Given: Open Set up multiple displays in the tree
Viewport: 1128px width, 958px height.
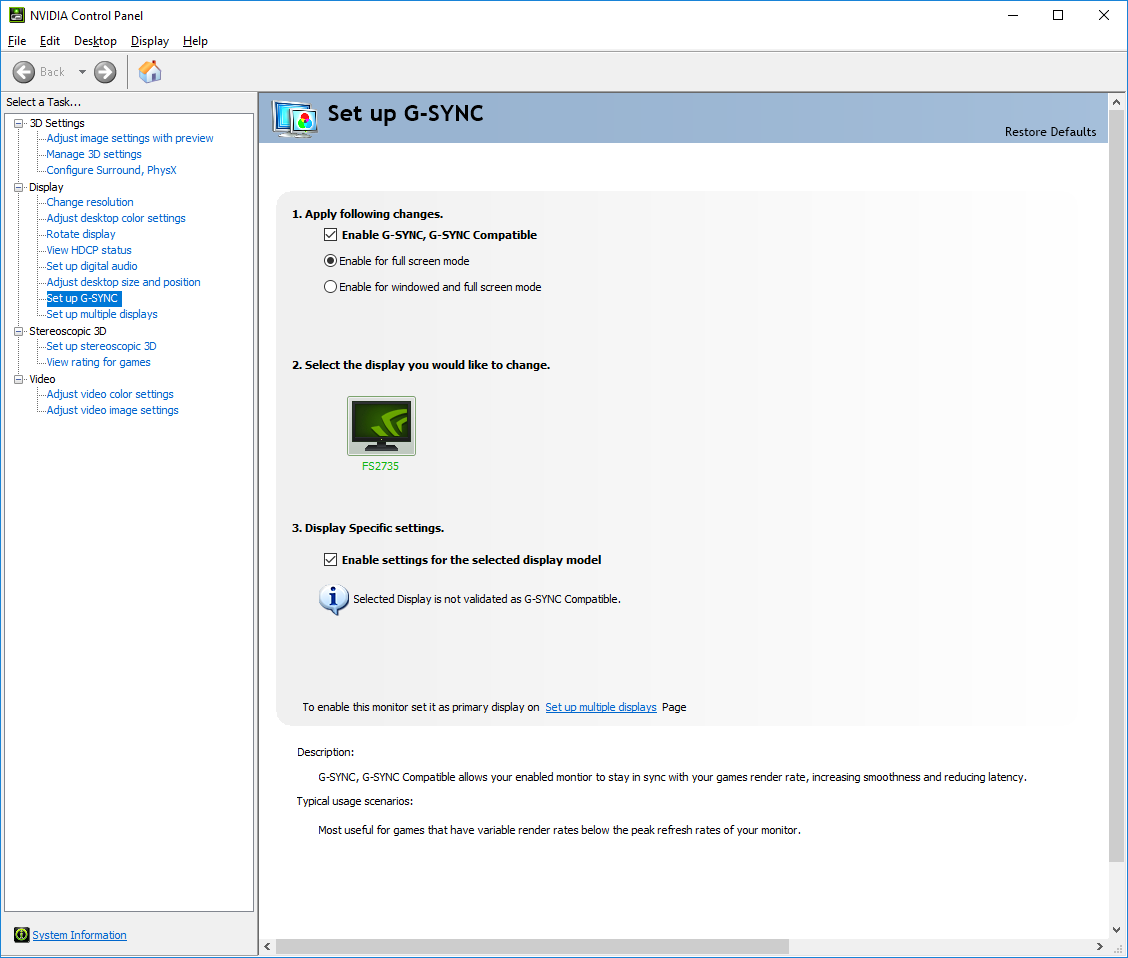Looking at the screenshot, I should (x=101, y=314).
